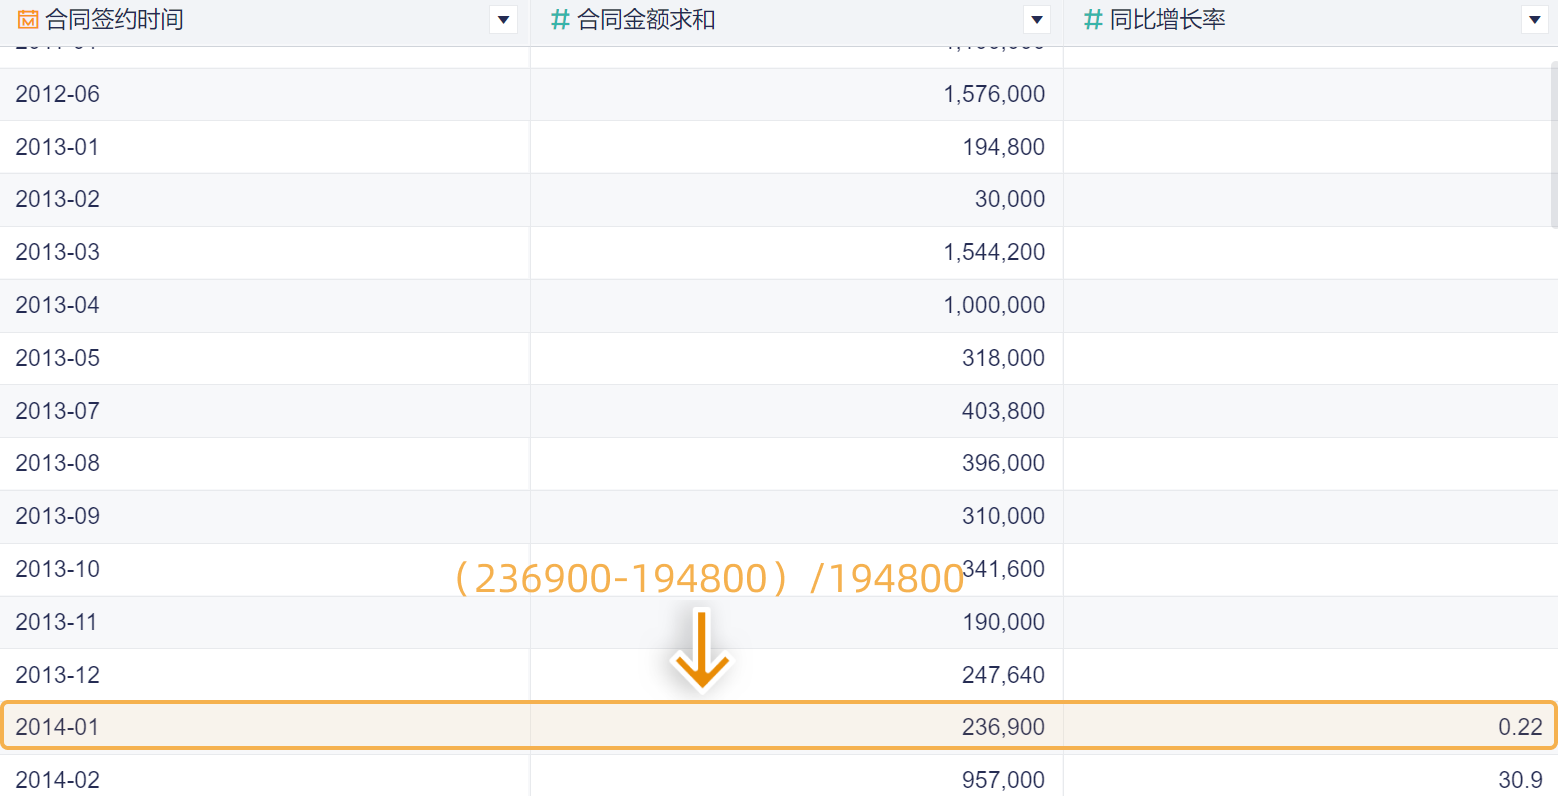Open dropdown arrow for 同比增长率 column
Screen dimensions: 1558x796
[1535, 20]
